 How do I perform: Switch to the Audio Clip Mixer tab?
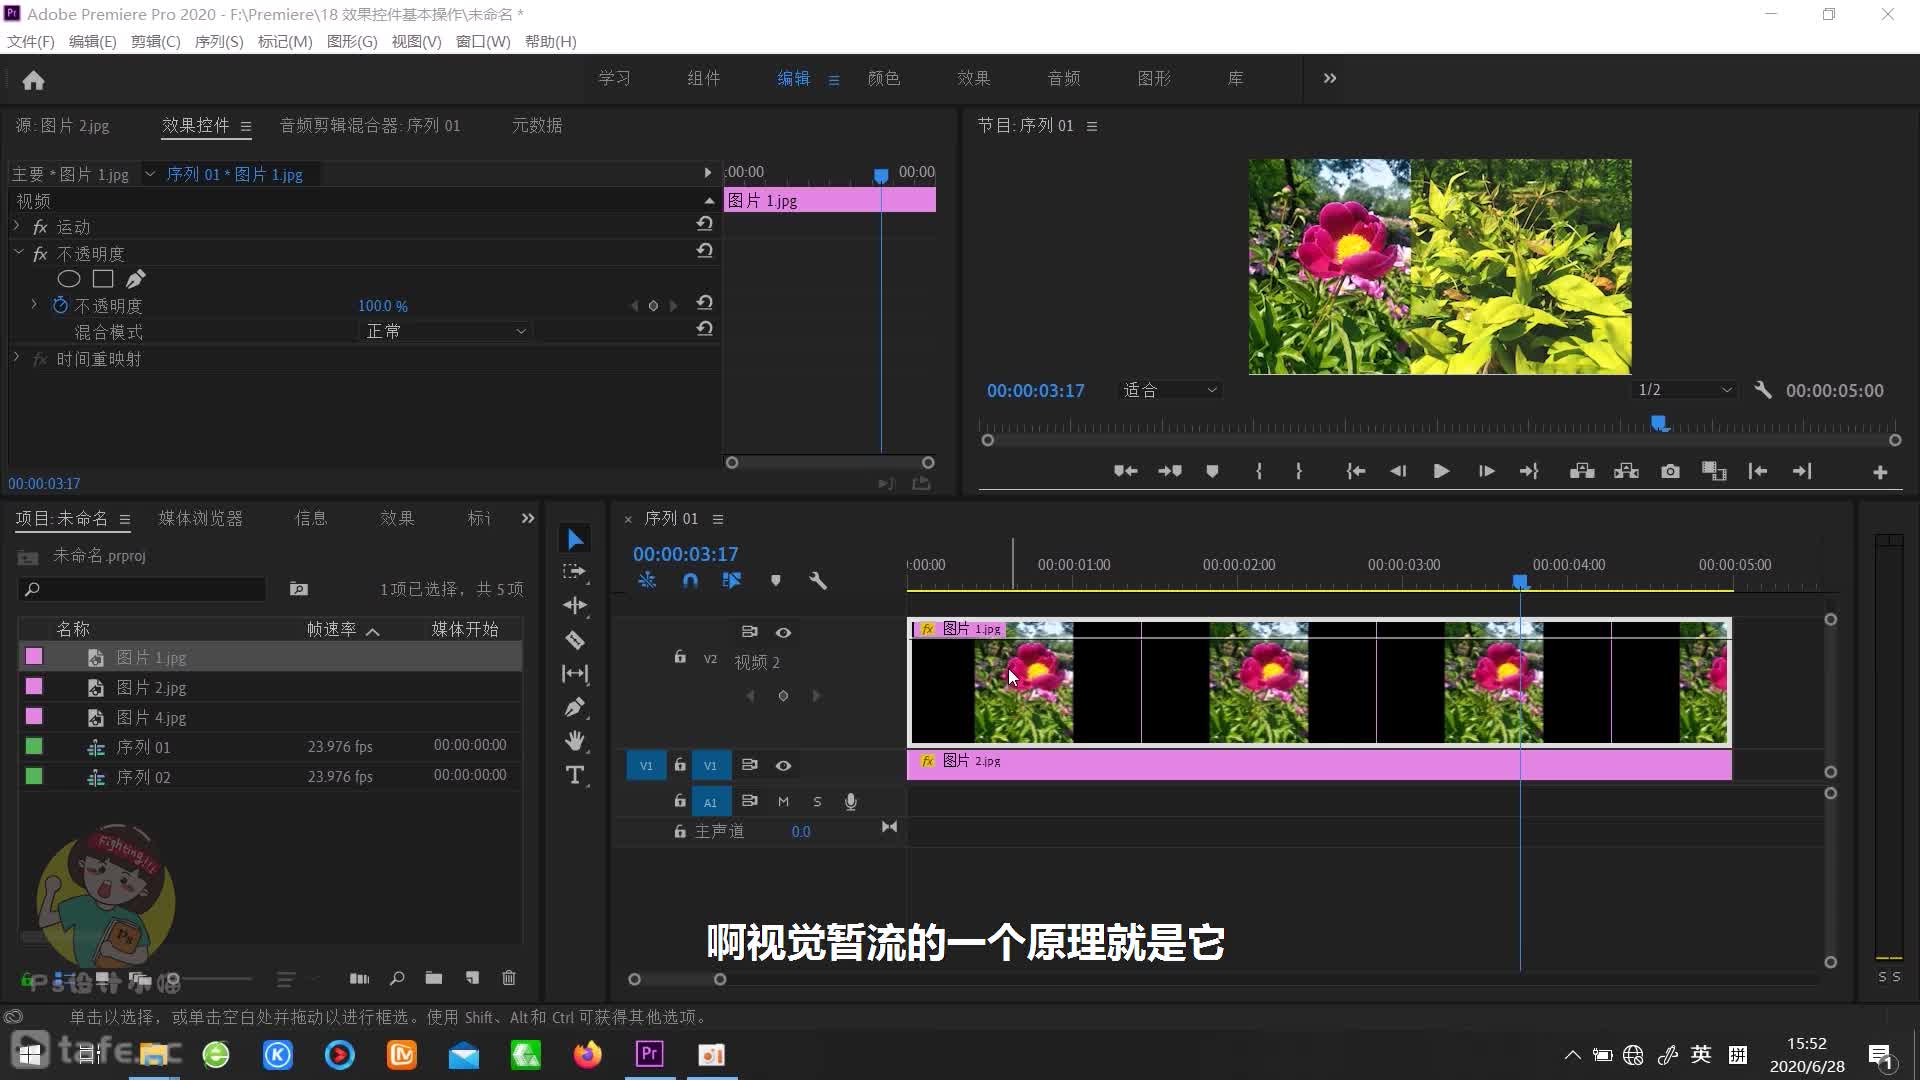click(370, 125)
